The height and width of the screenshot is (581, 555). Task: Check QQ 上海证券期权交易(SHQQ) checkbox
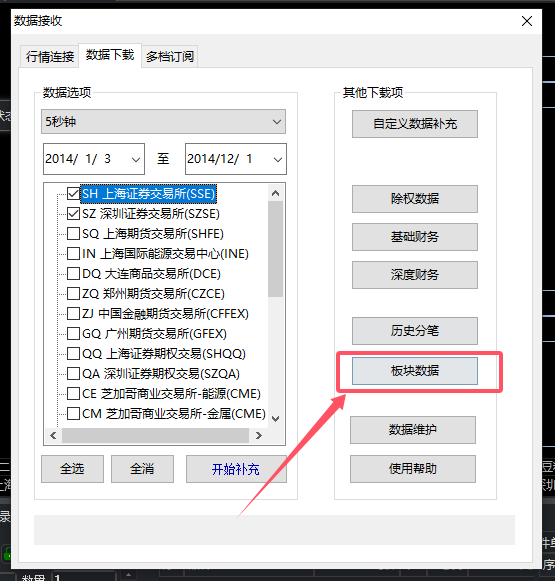click(x=73, y=353)
